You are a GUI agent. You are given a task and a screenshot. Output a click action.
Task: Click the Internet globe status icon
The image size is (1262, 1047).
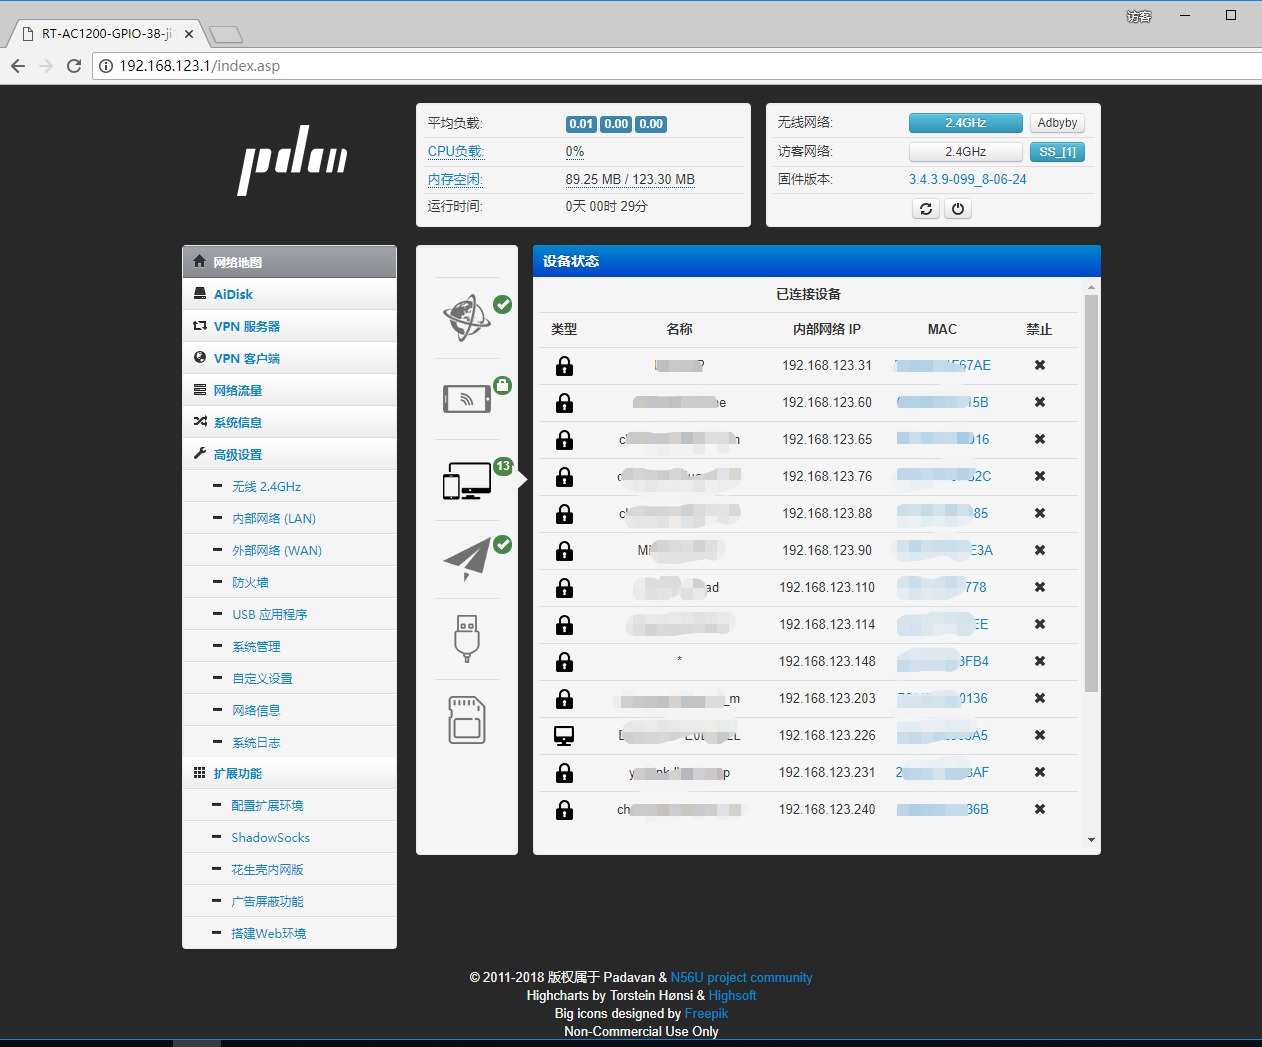[x=467, y=318]
